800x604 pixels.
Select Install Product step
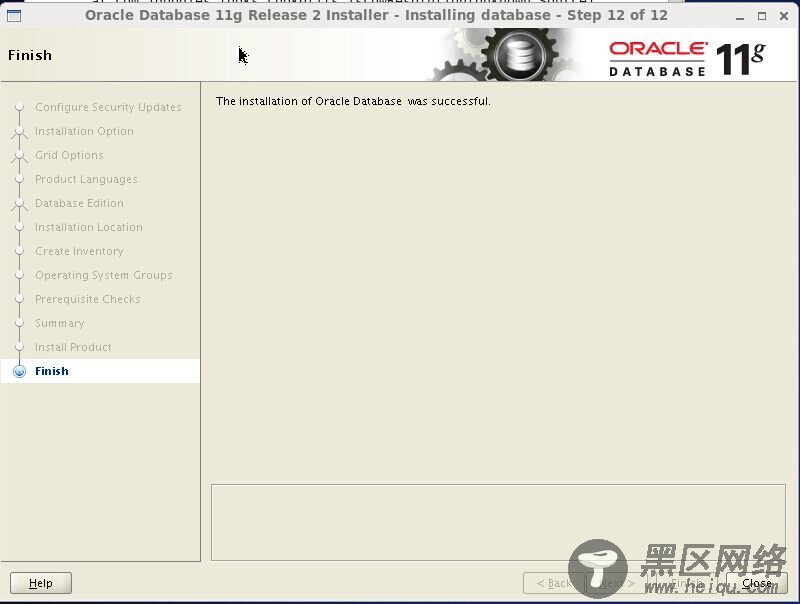73,347
